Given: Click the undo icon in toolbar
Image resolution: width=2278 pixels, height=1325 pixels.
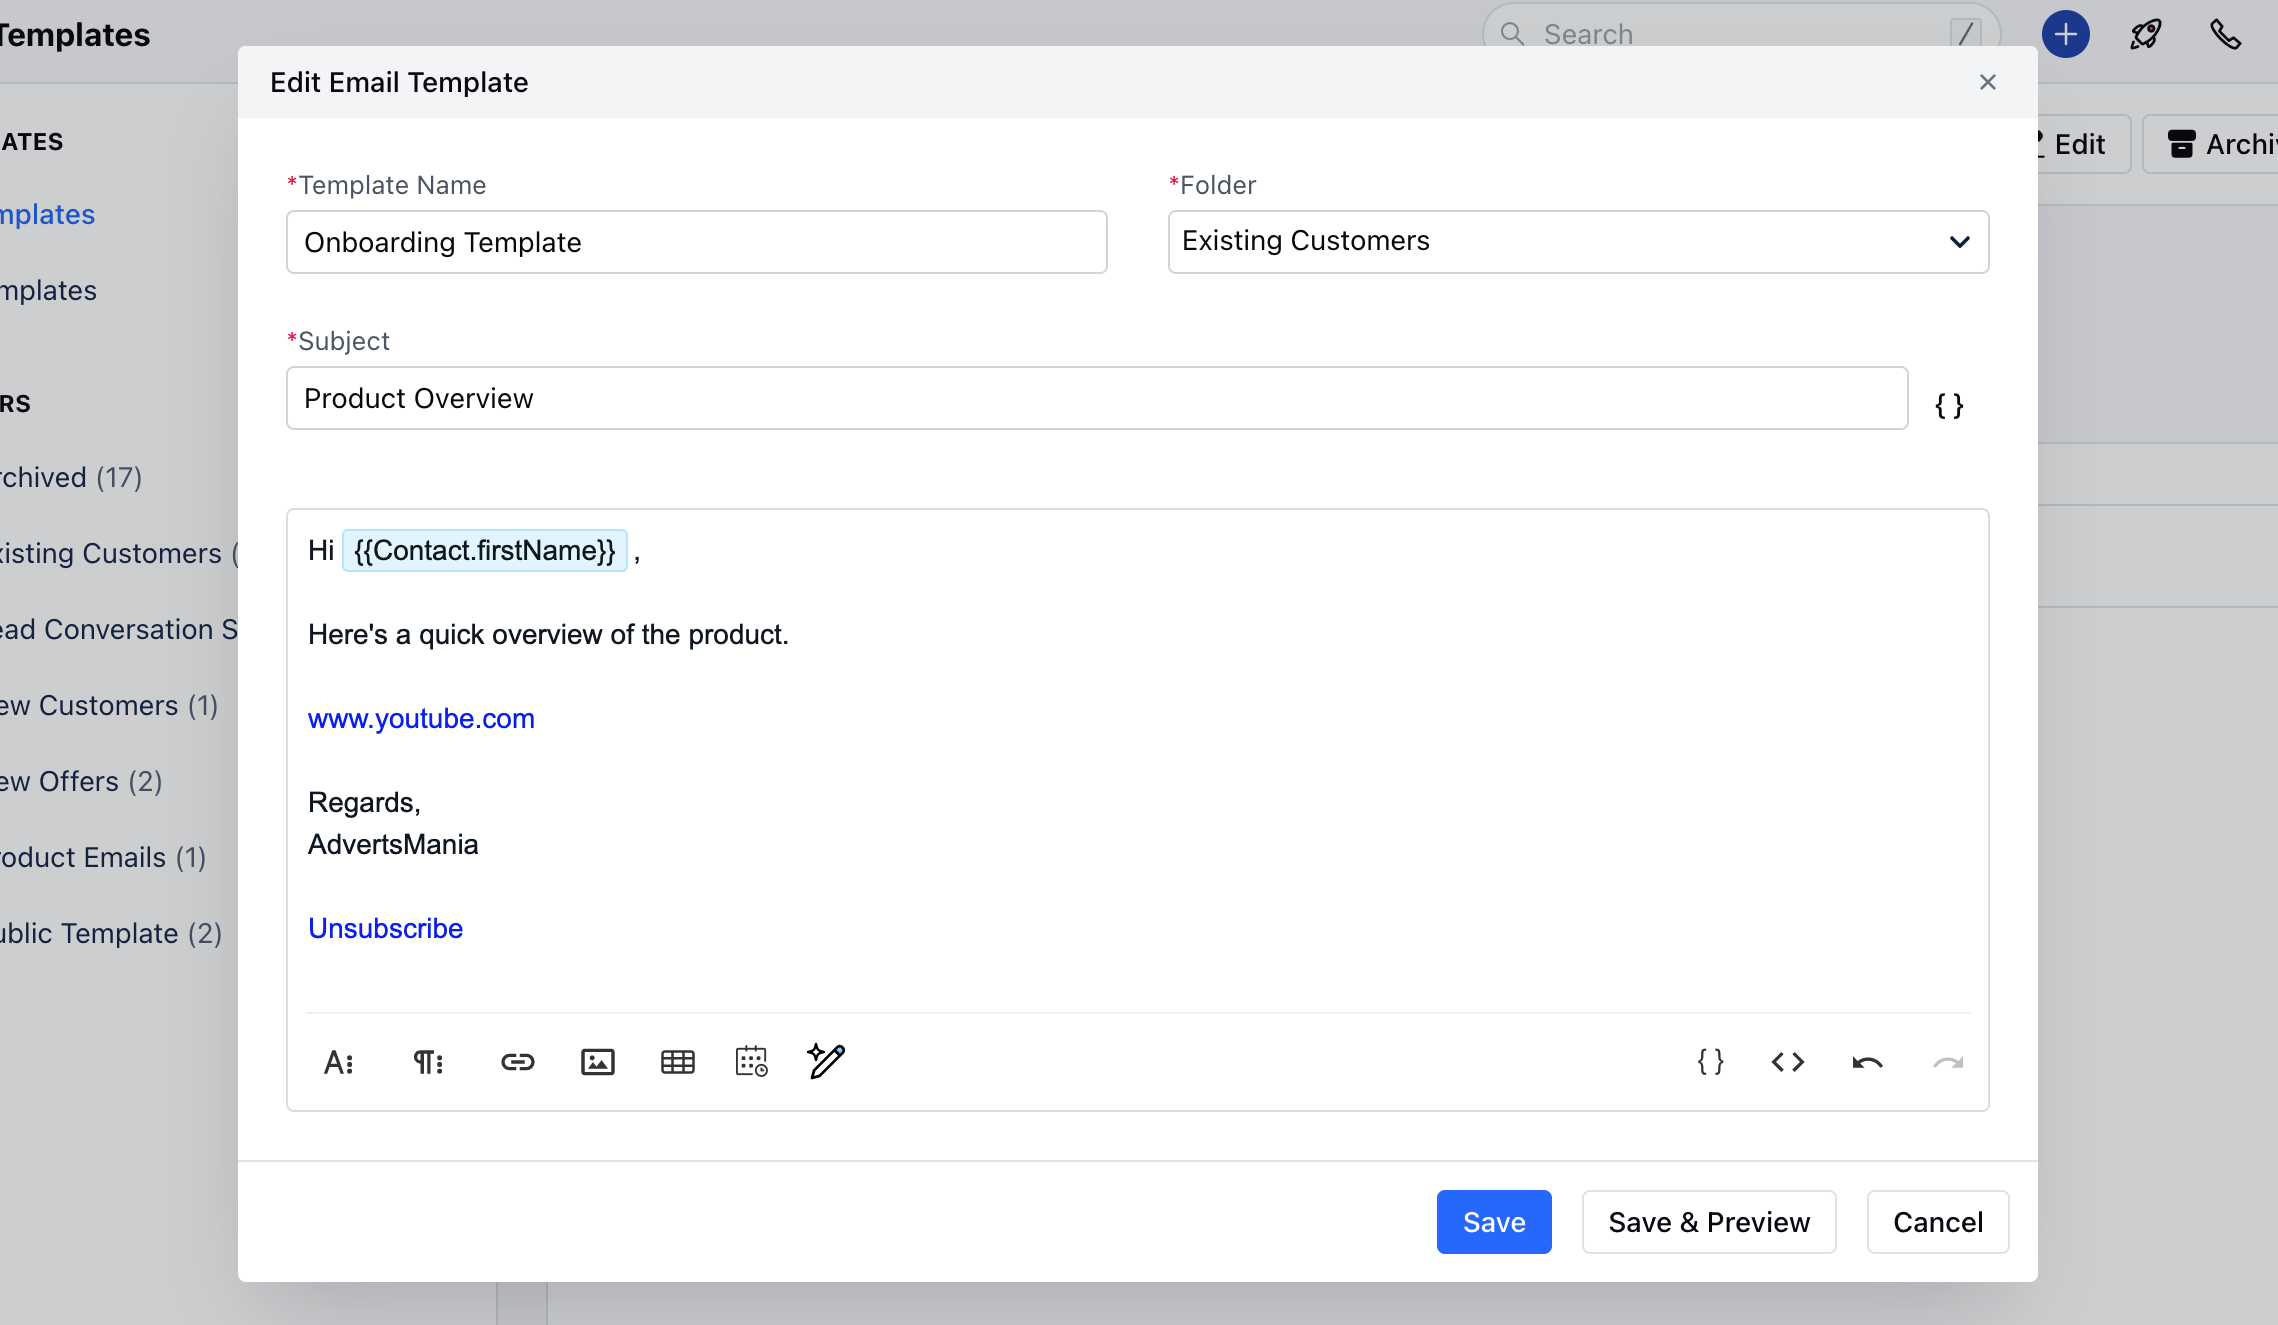Looking at the screenshot, I should (1868, 1062).
